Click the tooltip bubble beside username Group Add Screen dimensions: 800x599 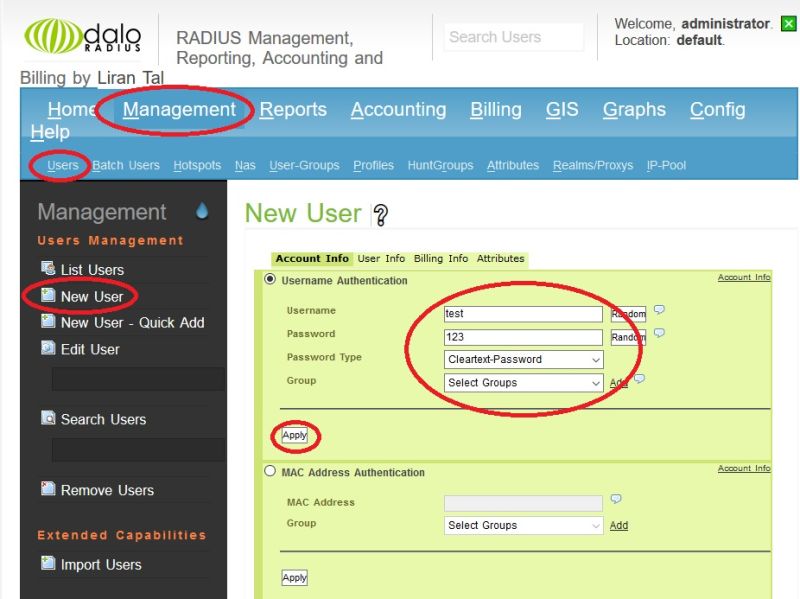[x=639, y=379]
